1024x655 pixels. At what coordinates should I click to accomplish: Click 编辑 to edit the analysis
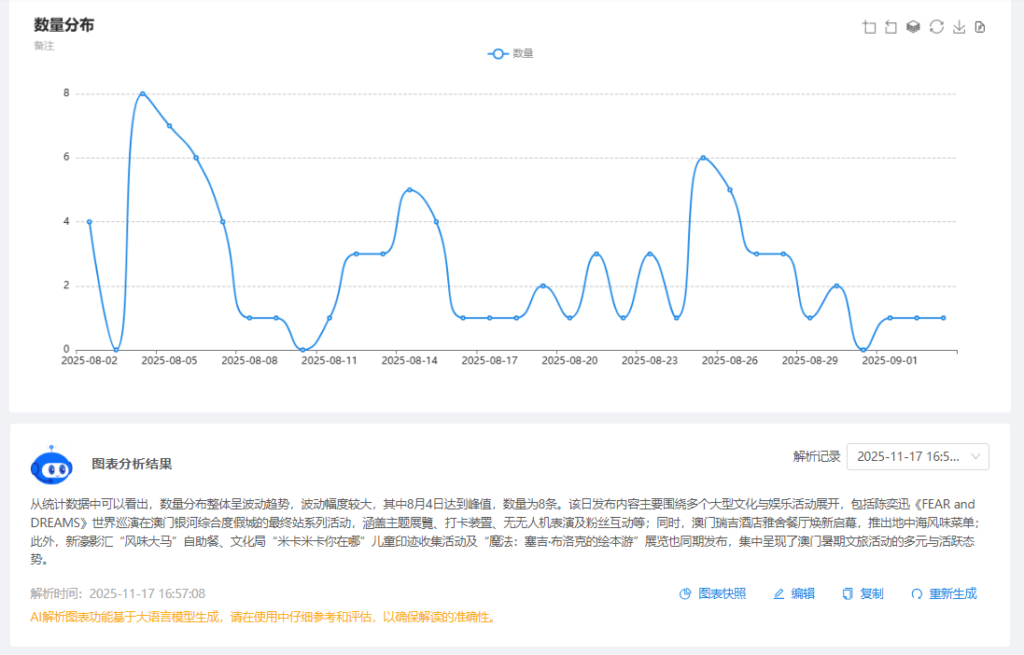point(794,594)
